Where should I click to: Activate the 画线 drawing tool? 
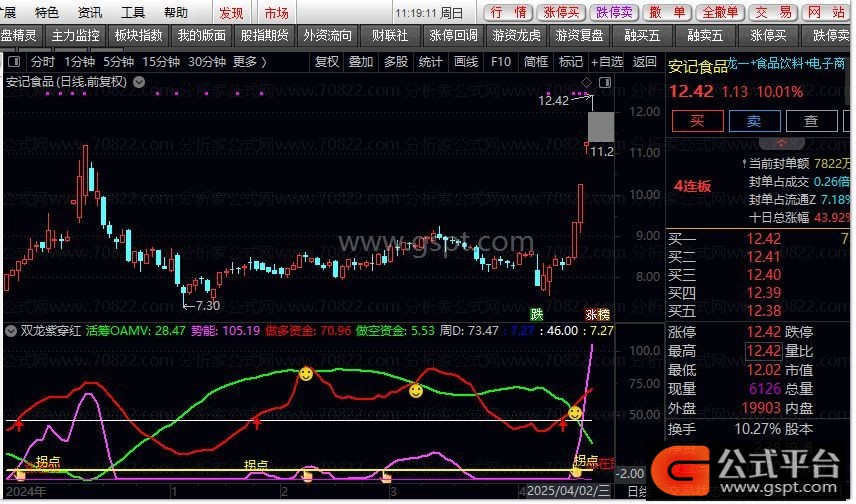pyautogui.click(x=466, y=62)
